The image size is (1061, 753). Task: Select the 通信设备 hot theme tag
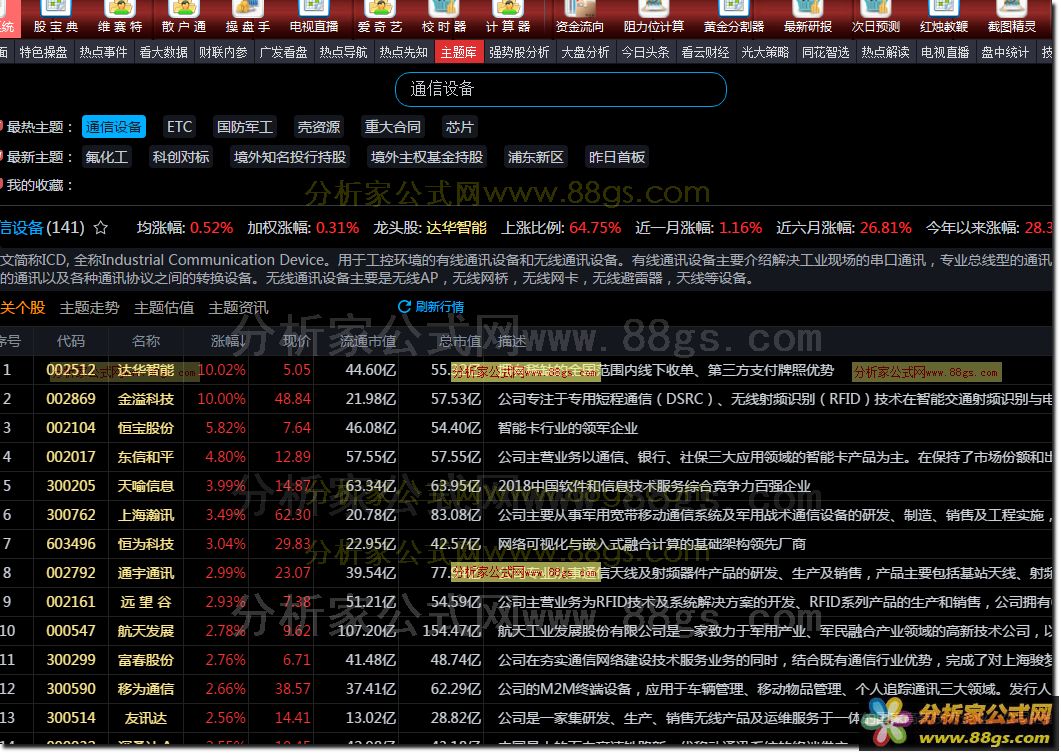click(x=114, y=127)
